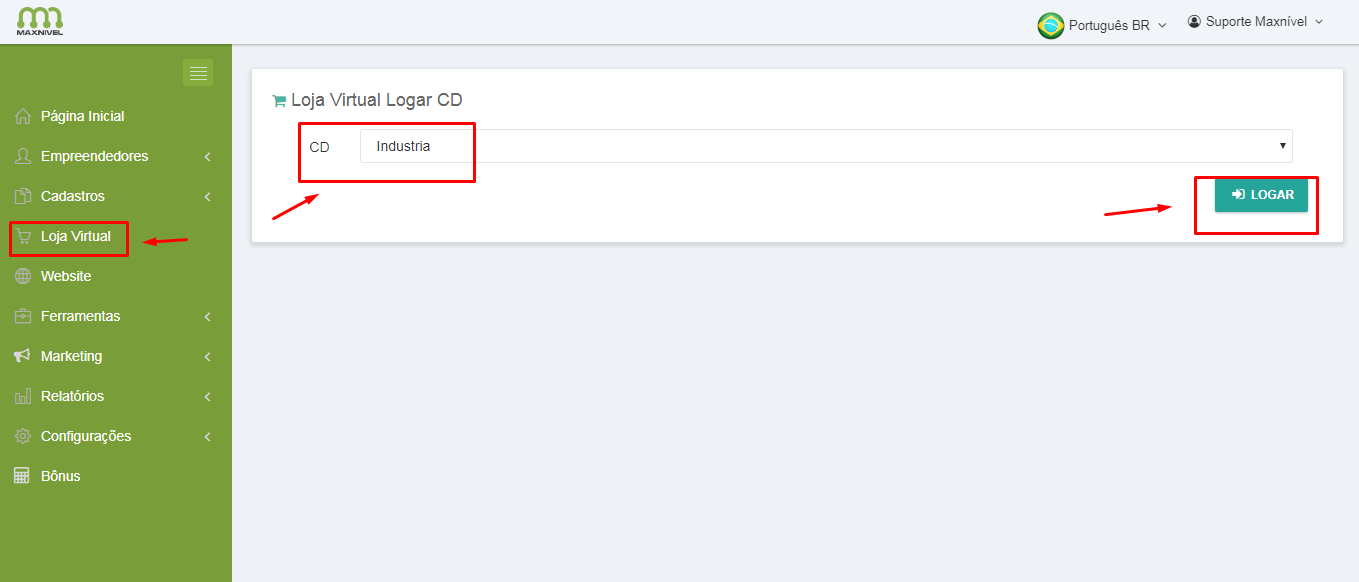Expand the Empreendedores submenu chevron

pos(207,157)
